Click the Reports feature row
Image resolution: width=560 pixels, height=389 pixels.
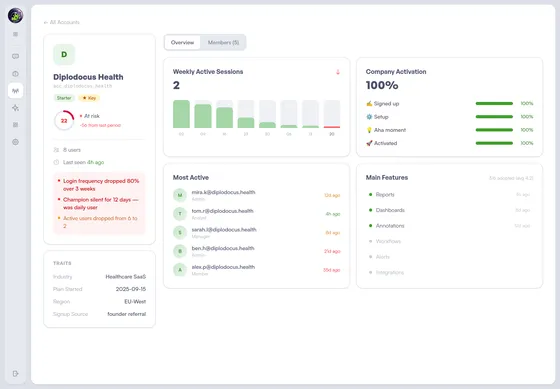click(449, 195)
